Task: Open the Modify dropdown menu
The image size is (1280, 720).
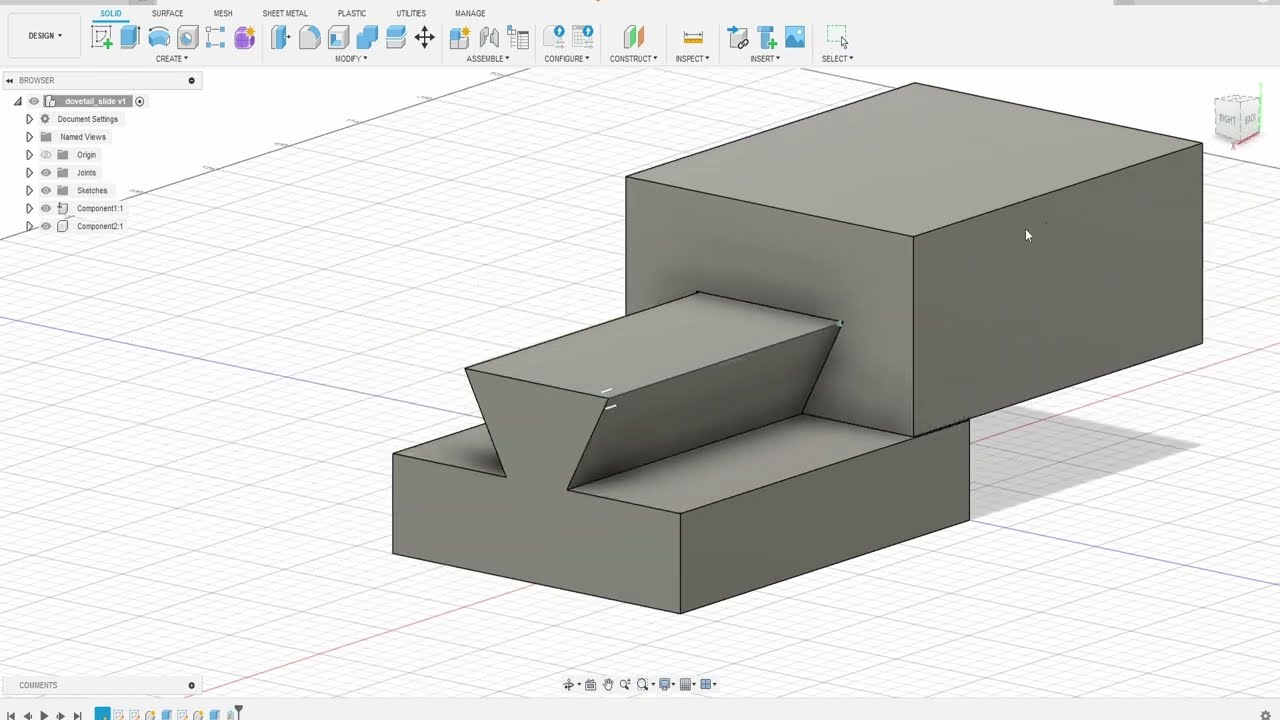Action: [351, 59]
